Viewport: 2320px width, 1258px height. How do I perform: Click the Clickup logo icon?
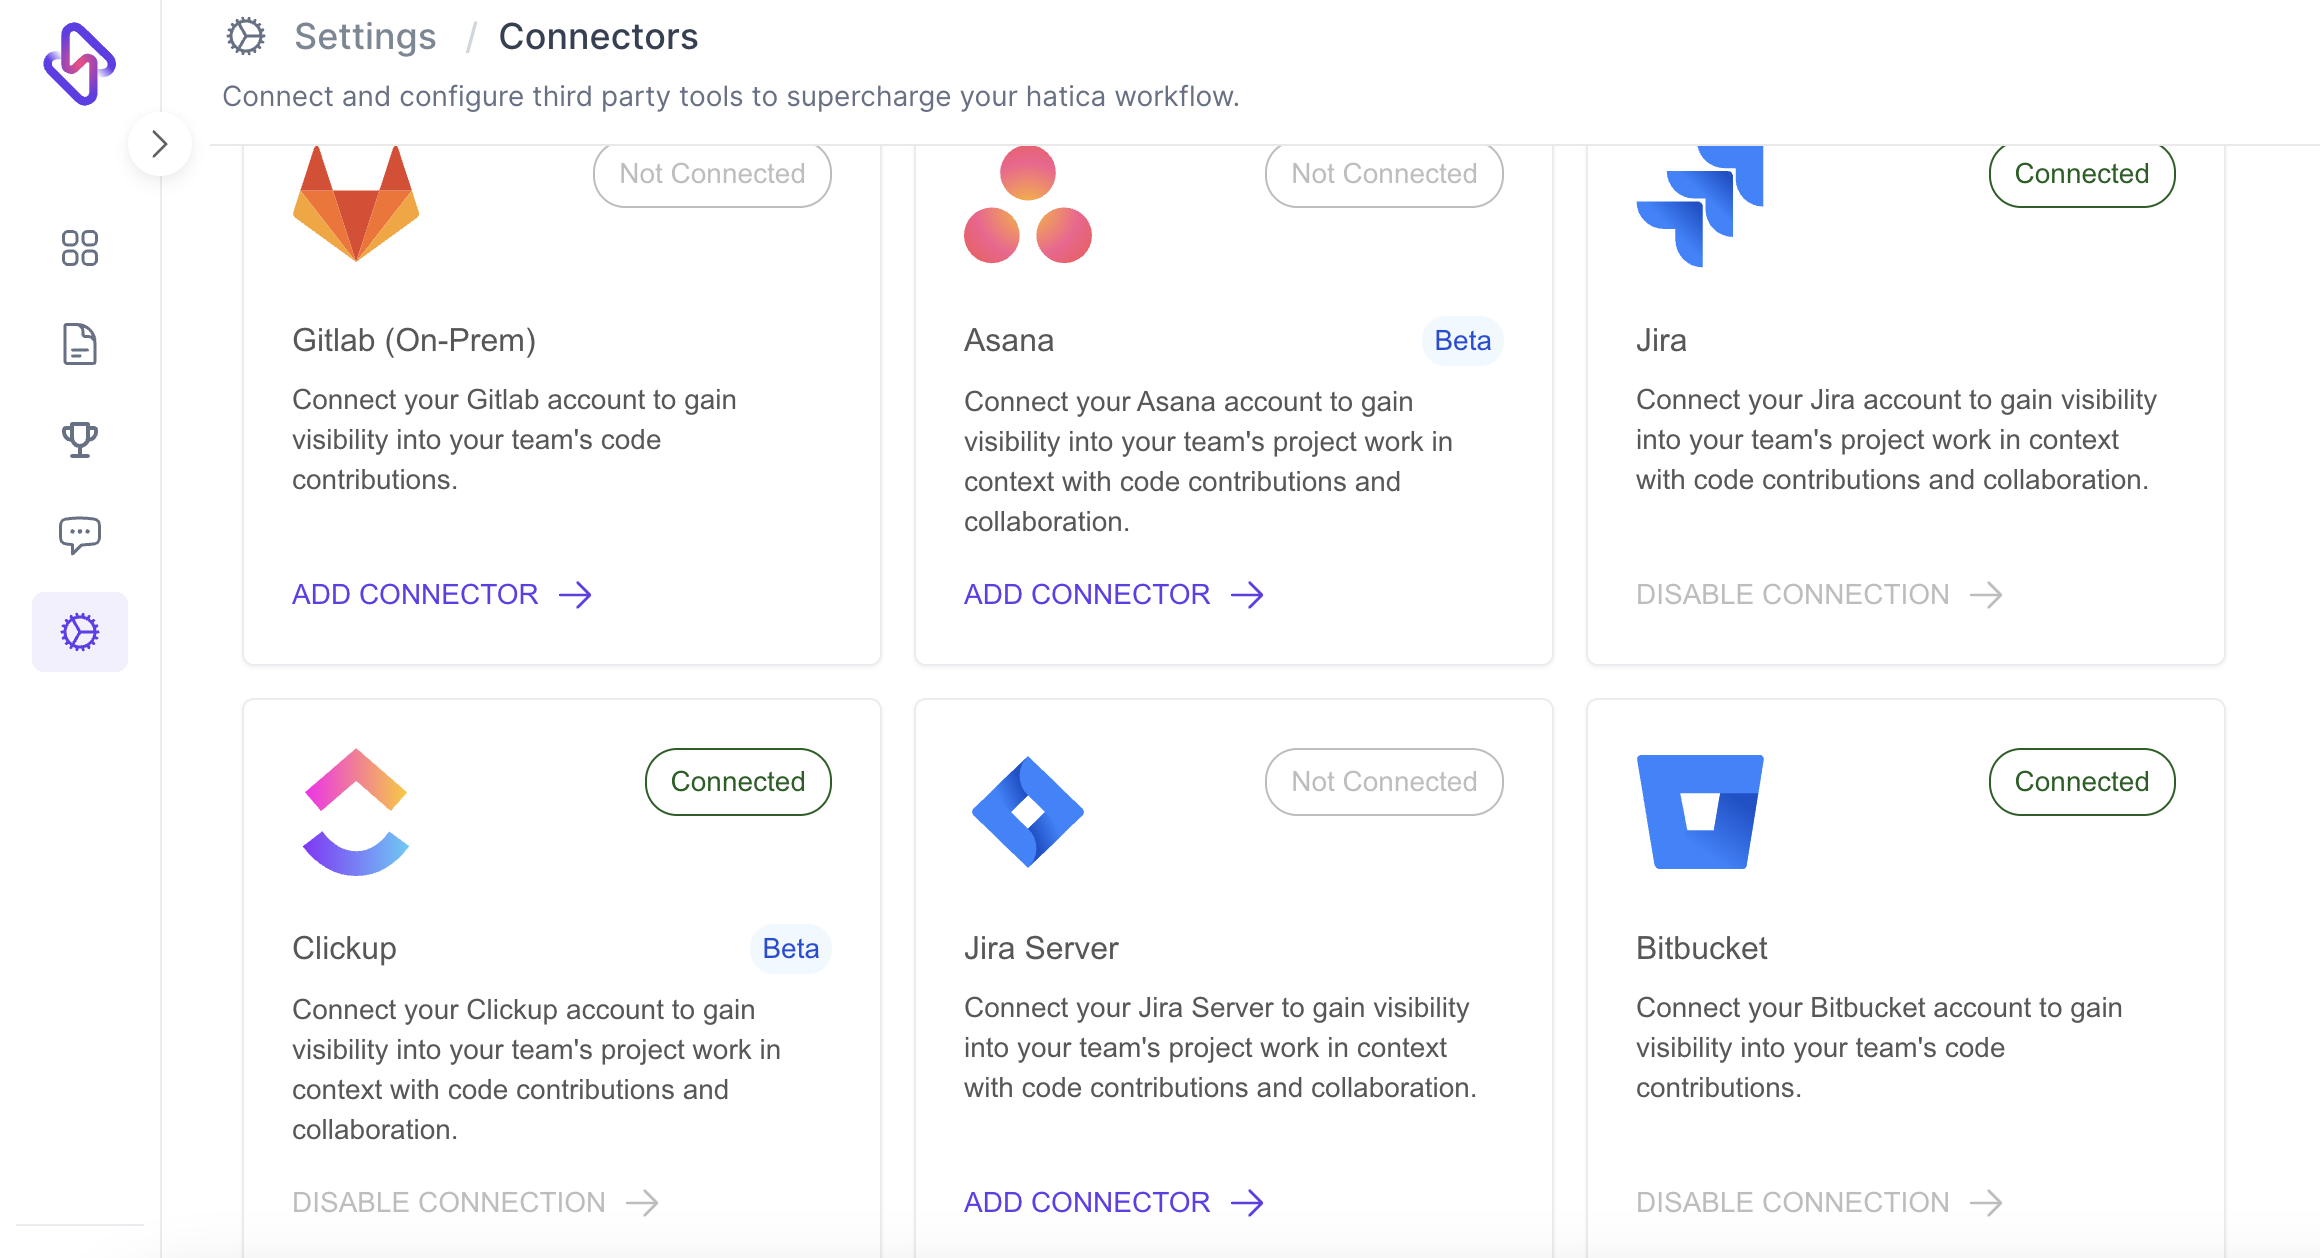click(x=356, y=810)
